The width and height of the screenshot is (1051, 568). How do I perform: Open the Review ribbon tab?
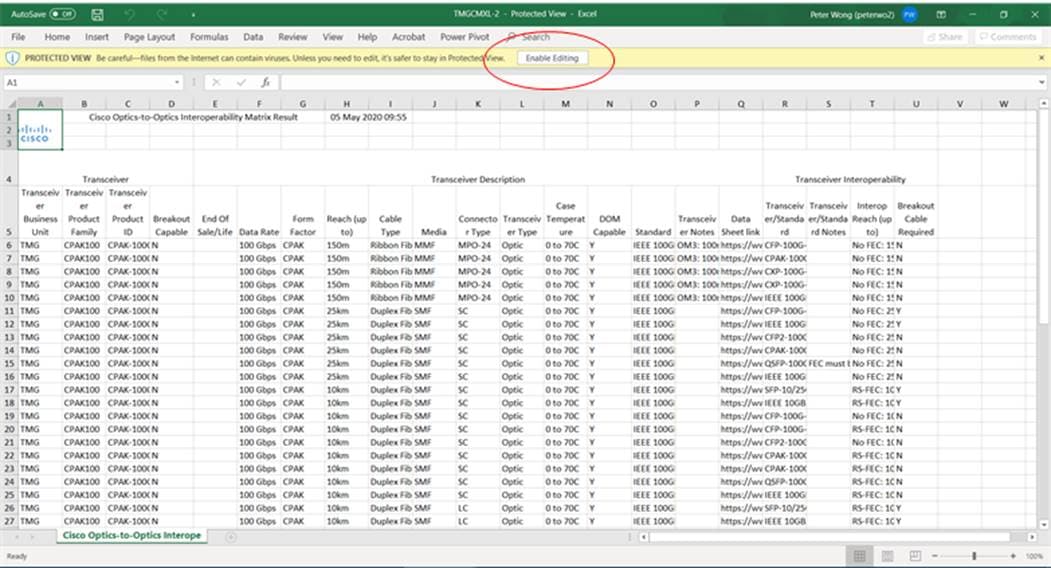pyautogui.click(x=292, y=37)
